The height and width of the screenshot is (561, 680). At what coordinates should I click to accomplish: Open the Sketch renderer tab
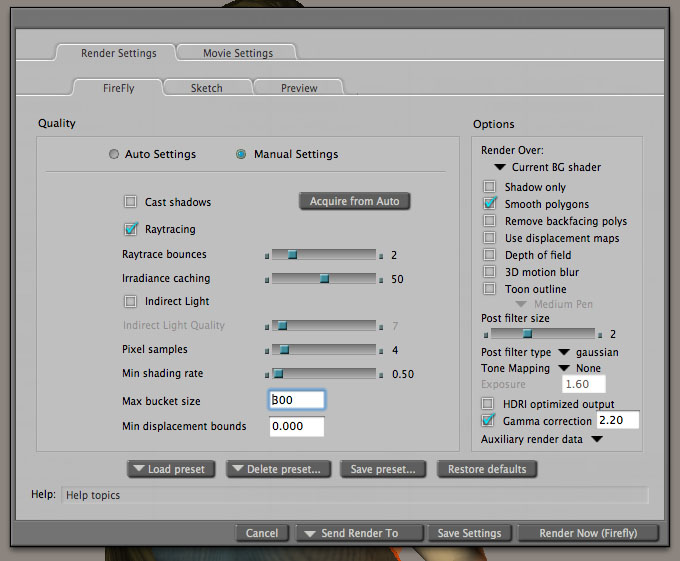(x=207, y=88)
